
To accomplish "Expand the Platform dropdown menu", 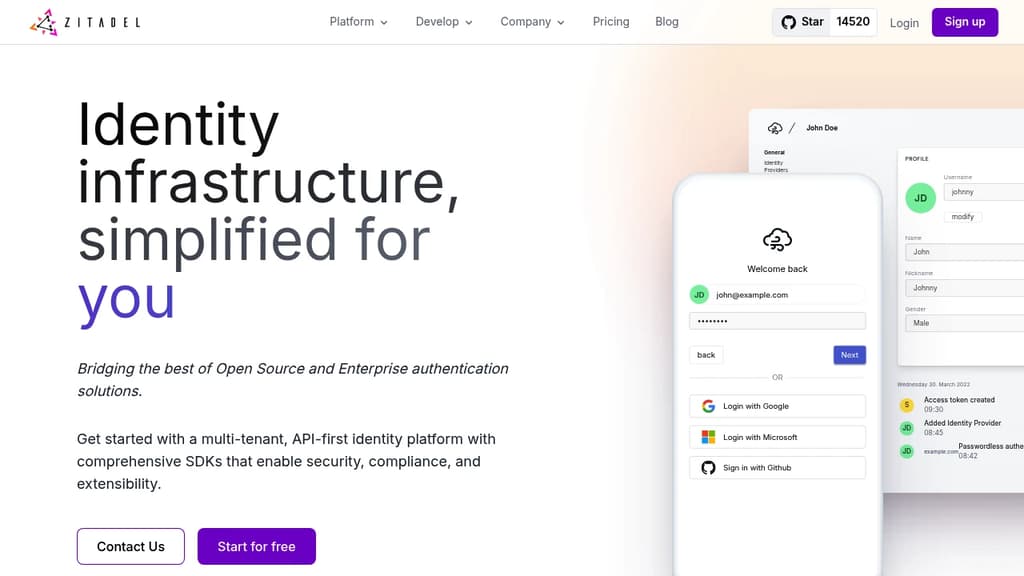I will [x=359, y=22].
